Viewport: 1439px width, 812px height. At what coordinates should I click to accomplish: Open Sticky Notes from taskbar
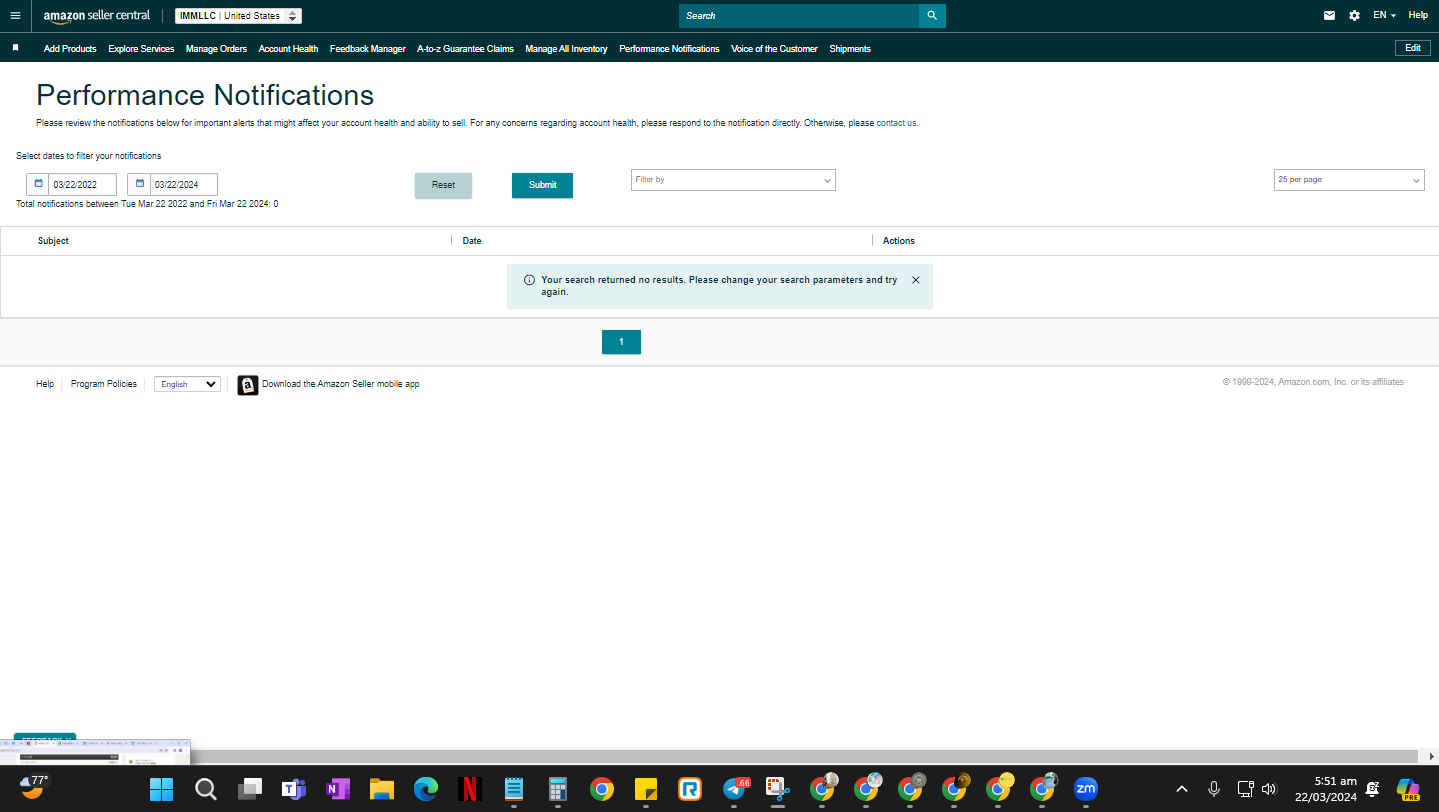point(645,789)
